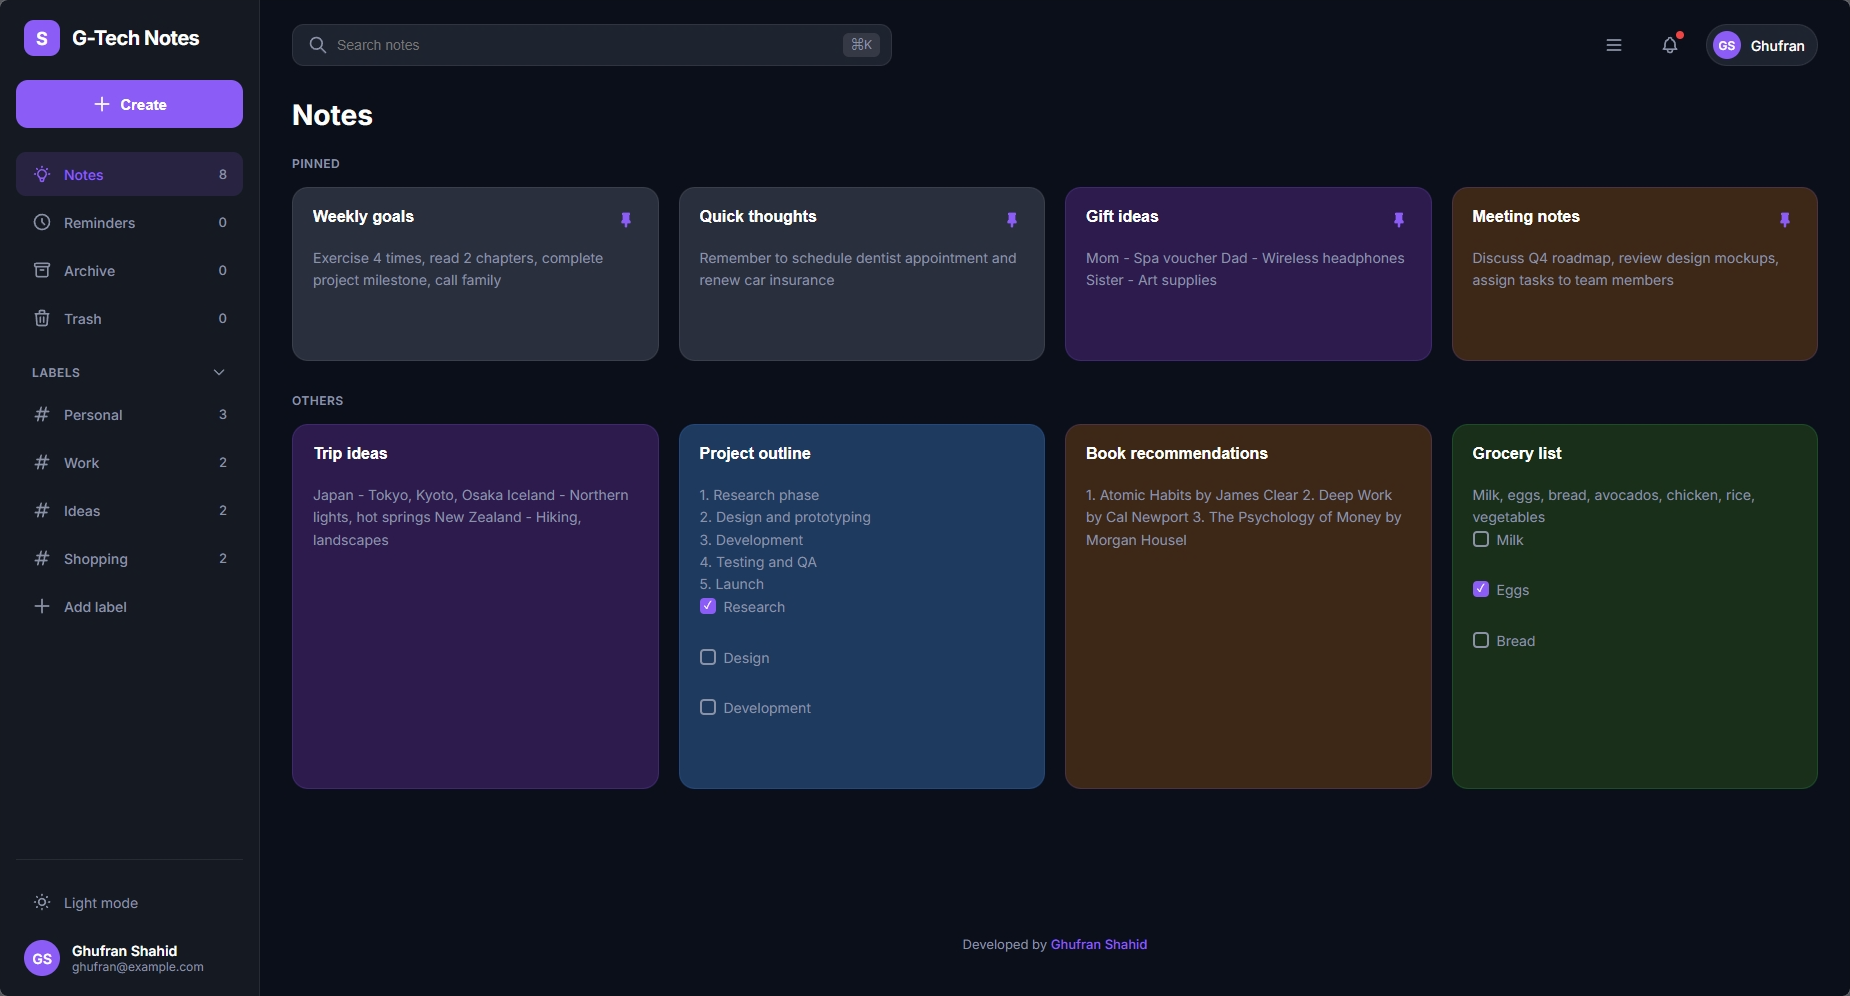1850x996 pixels.
Task: Uncheck the Eggs item in Grocery list
Action: tap(1482, 589)
